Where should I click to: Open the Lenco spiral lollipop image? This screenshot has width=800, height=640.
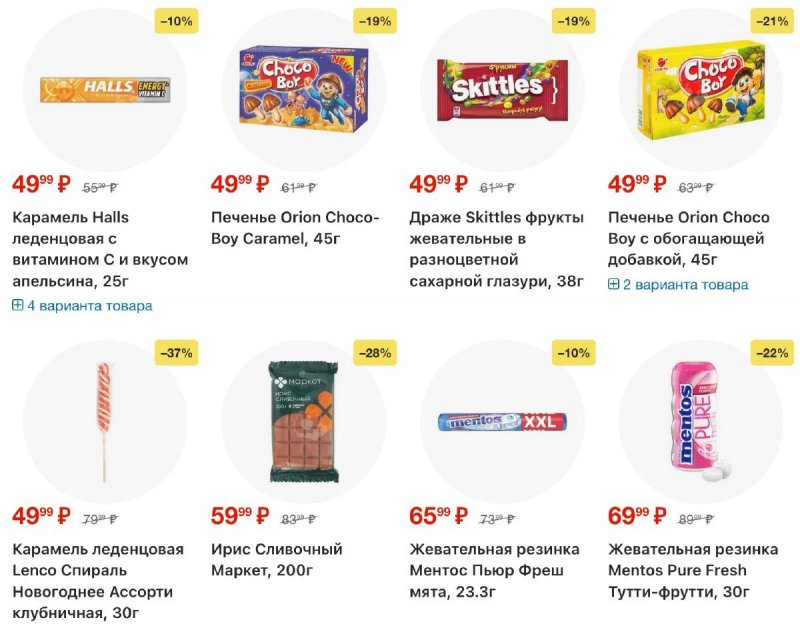pos(105,420)
